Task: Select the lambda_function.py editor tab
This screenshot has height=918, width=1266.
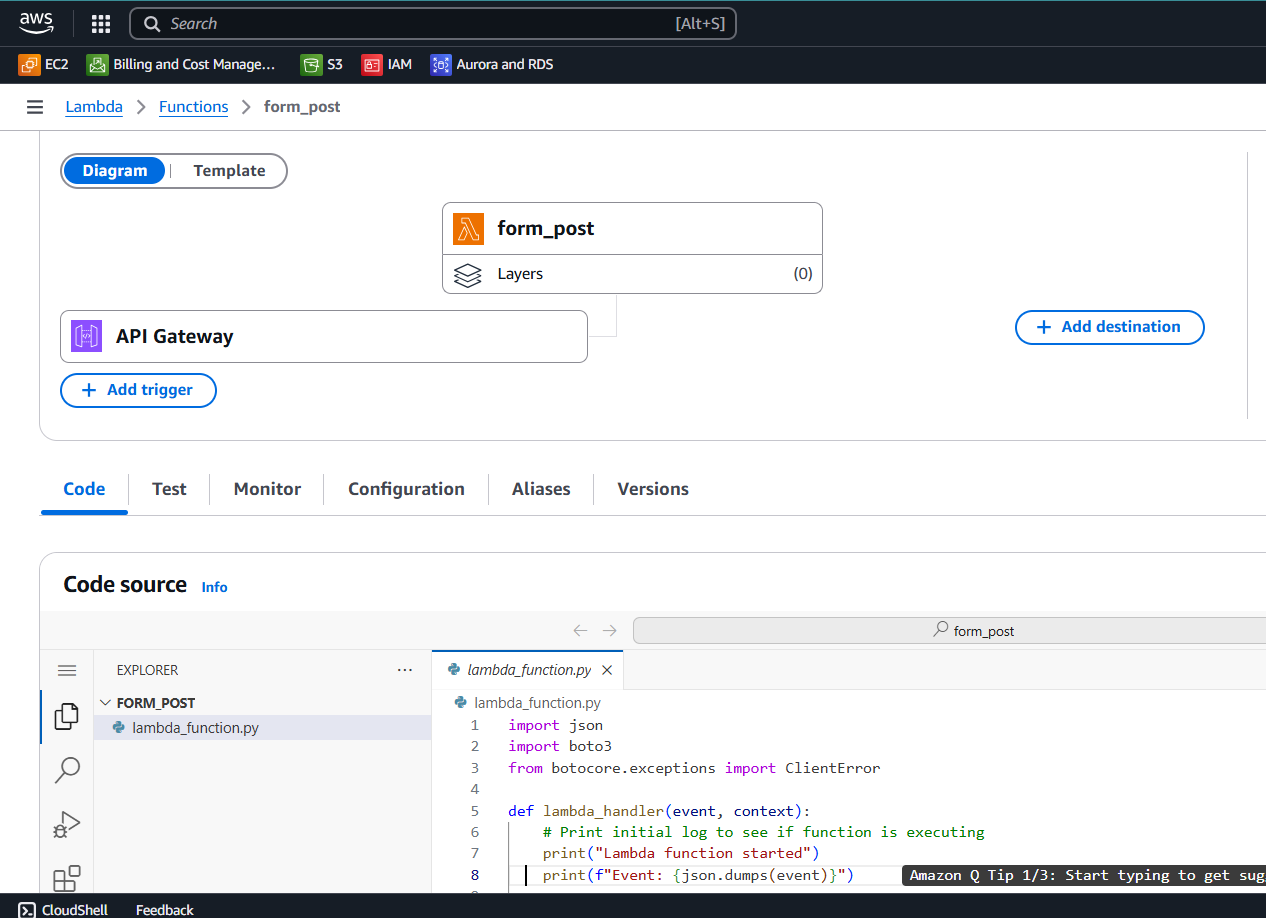Action: click(528, 670)
